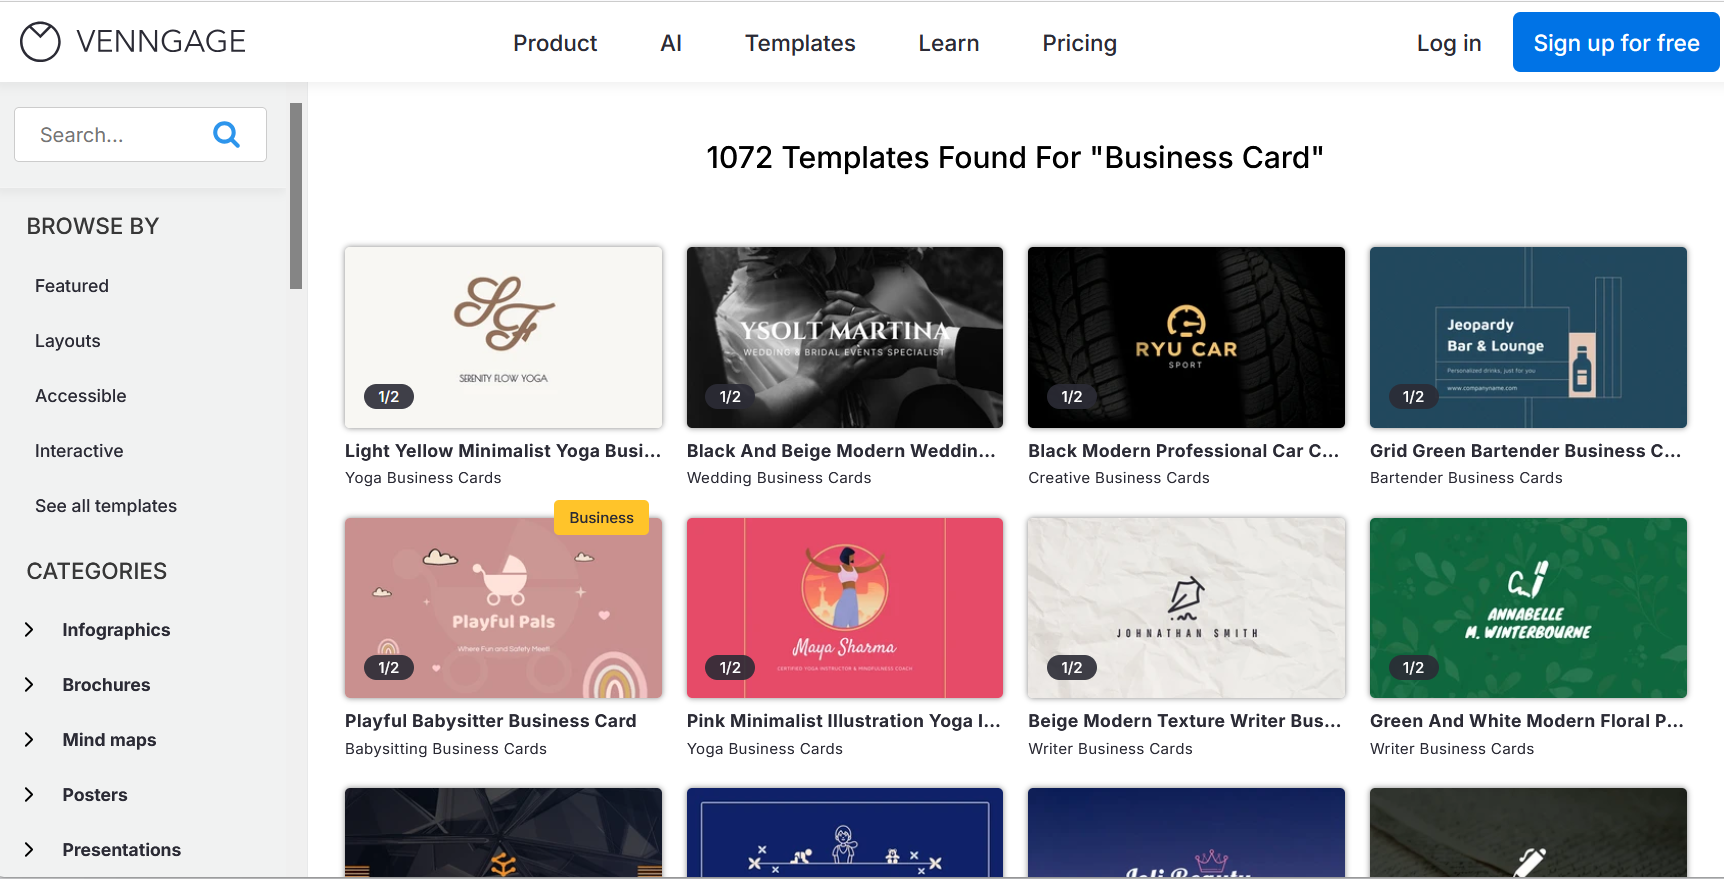Click Sign up for free button
The height and width of the screenshot is (879, 1724).
click(x=1616, y=43)
